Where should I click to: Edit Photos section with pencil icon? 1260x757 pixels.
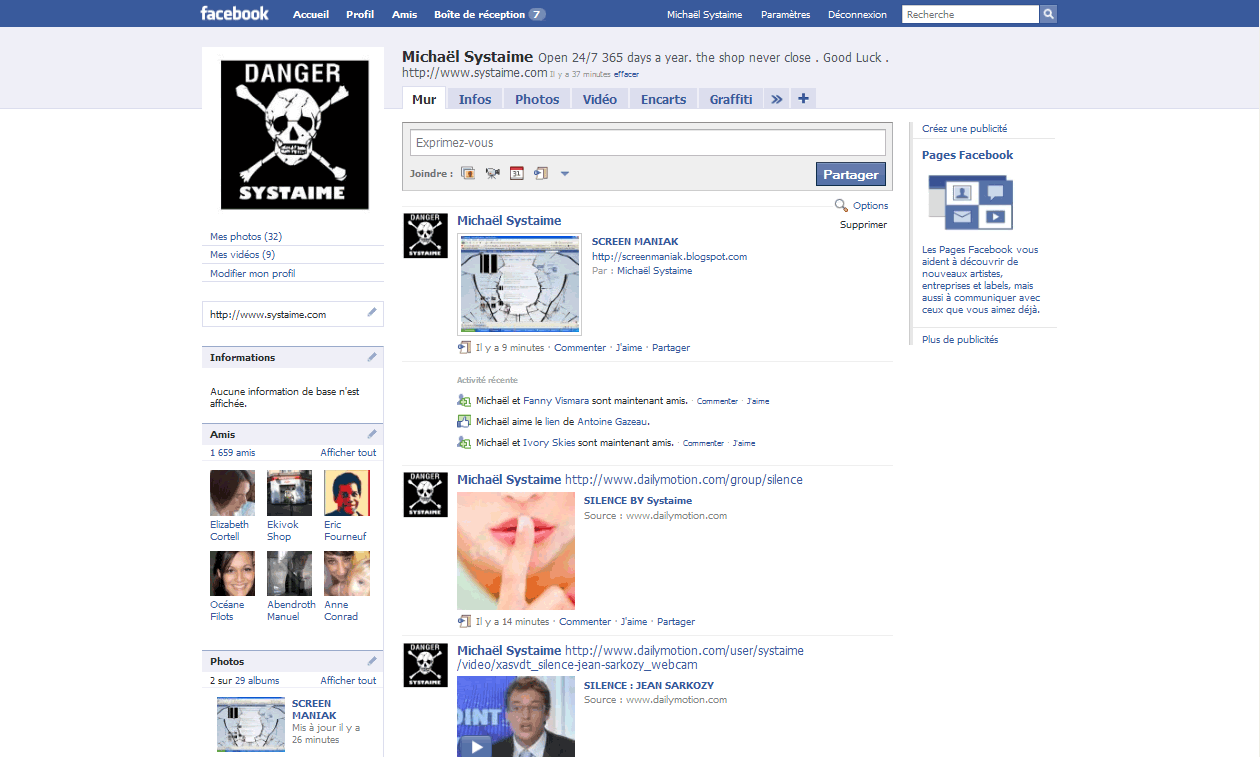(372, 660)
